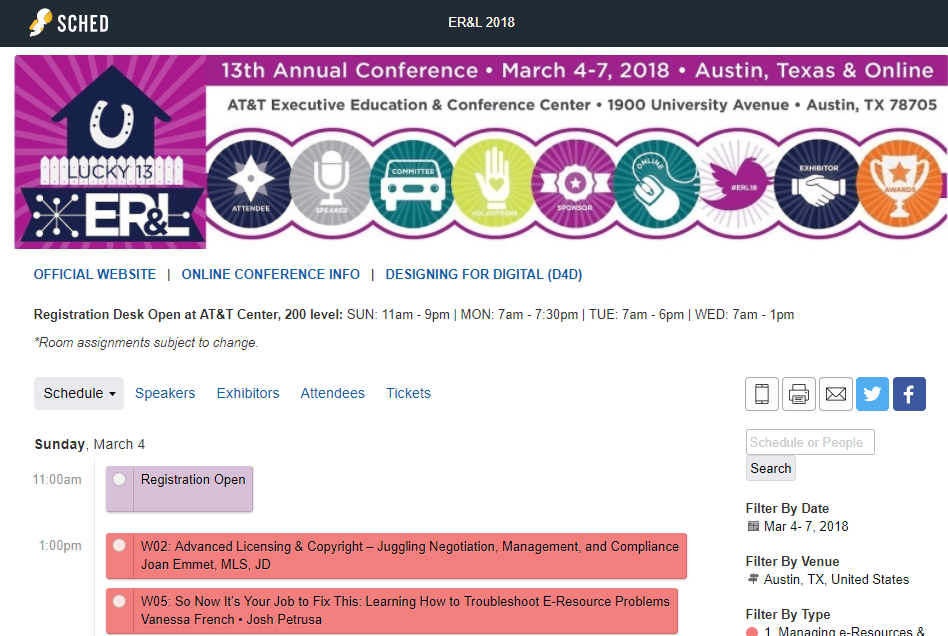Switch to the Speakers tab

[165, 393]
